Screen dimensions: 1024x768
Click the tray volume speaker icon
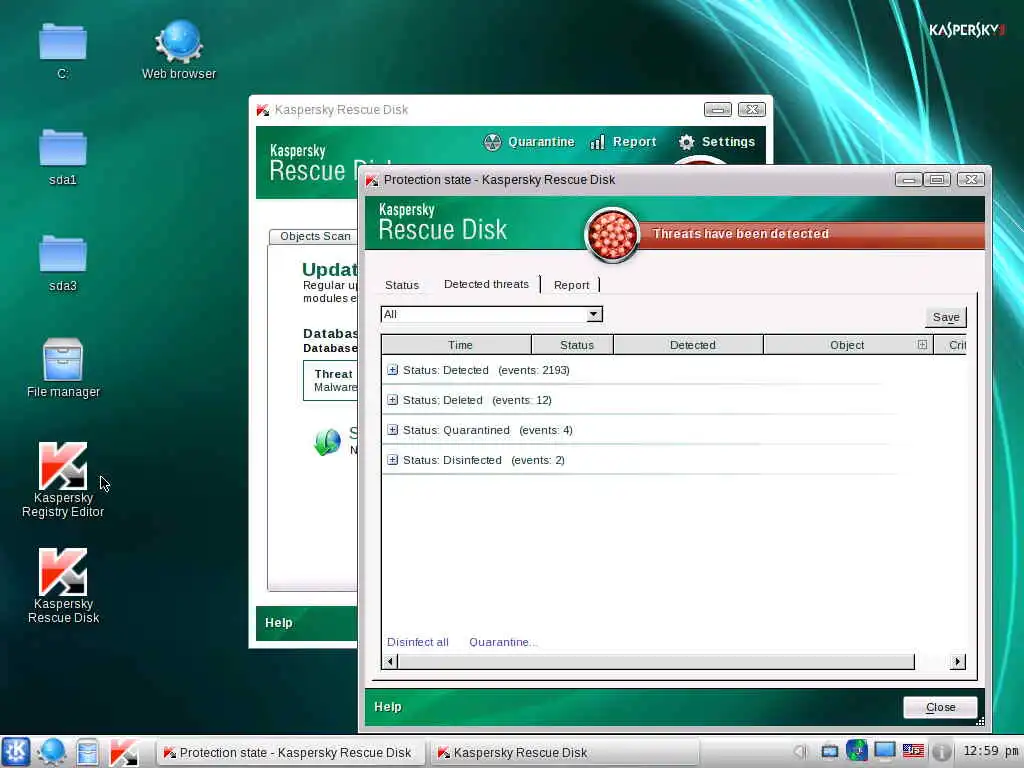pyautogui.click(x=801, y=752)
